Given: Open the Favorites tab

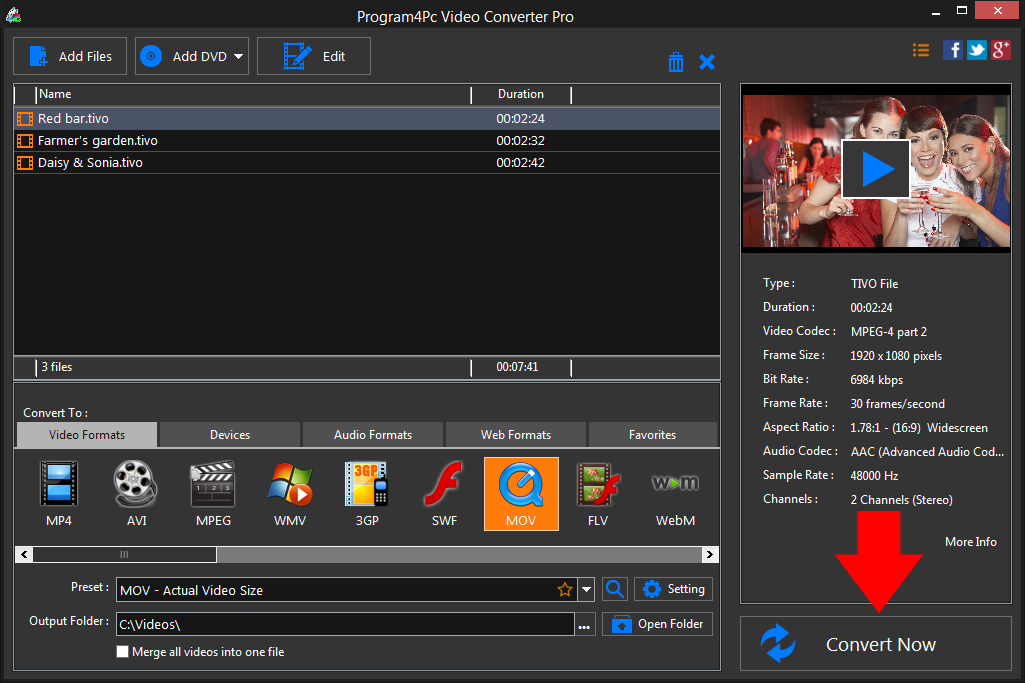Looking at the screenshot, I should [652, 435].
